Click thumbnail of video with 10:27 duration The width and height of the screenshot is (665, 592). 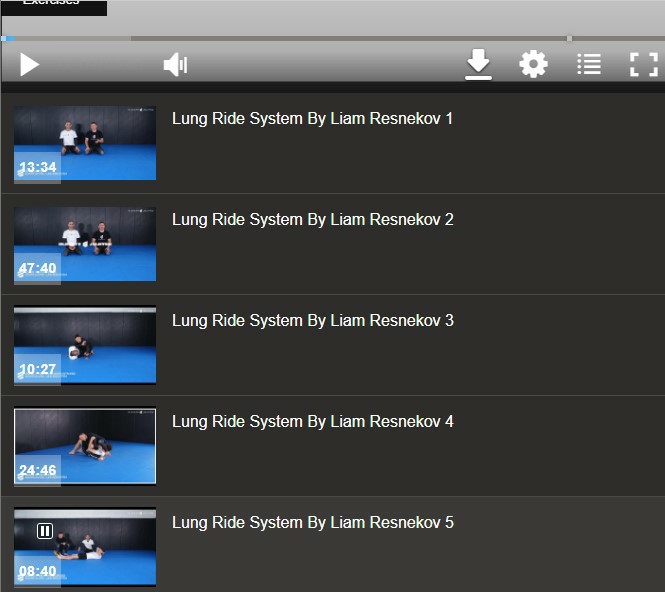point(85,344)
